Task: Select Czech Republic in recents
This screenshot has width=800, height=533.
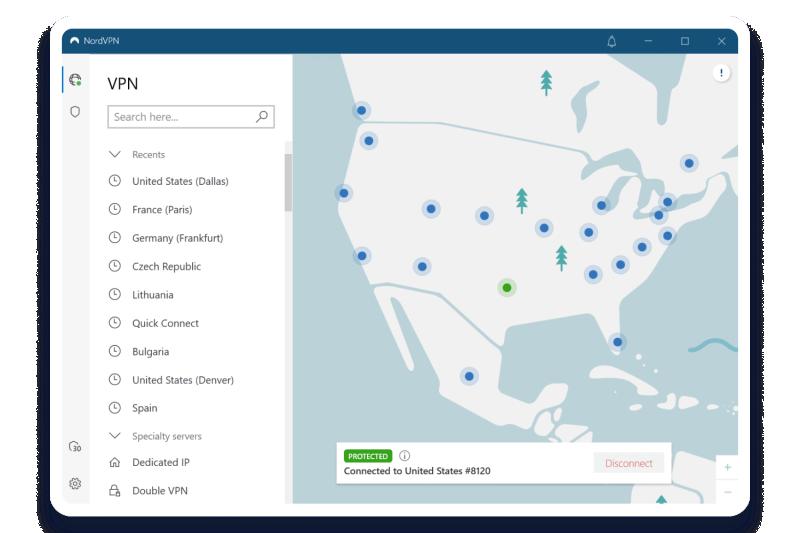Action: click(x=166, y=266)
